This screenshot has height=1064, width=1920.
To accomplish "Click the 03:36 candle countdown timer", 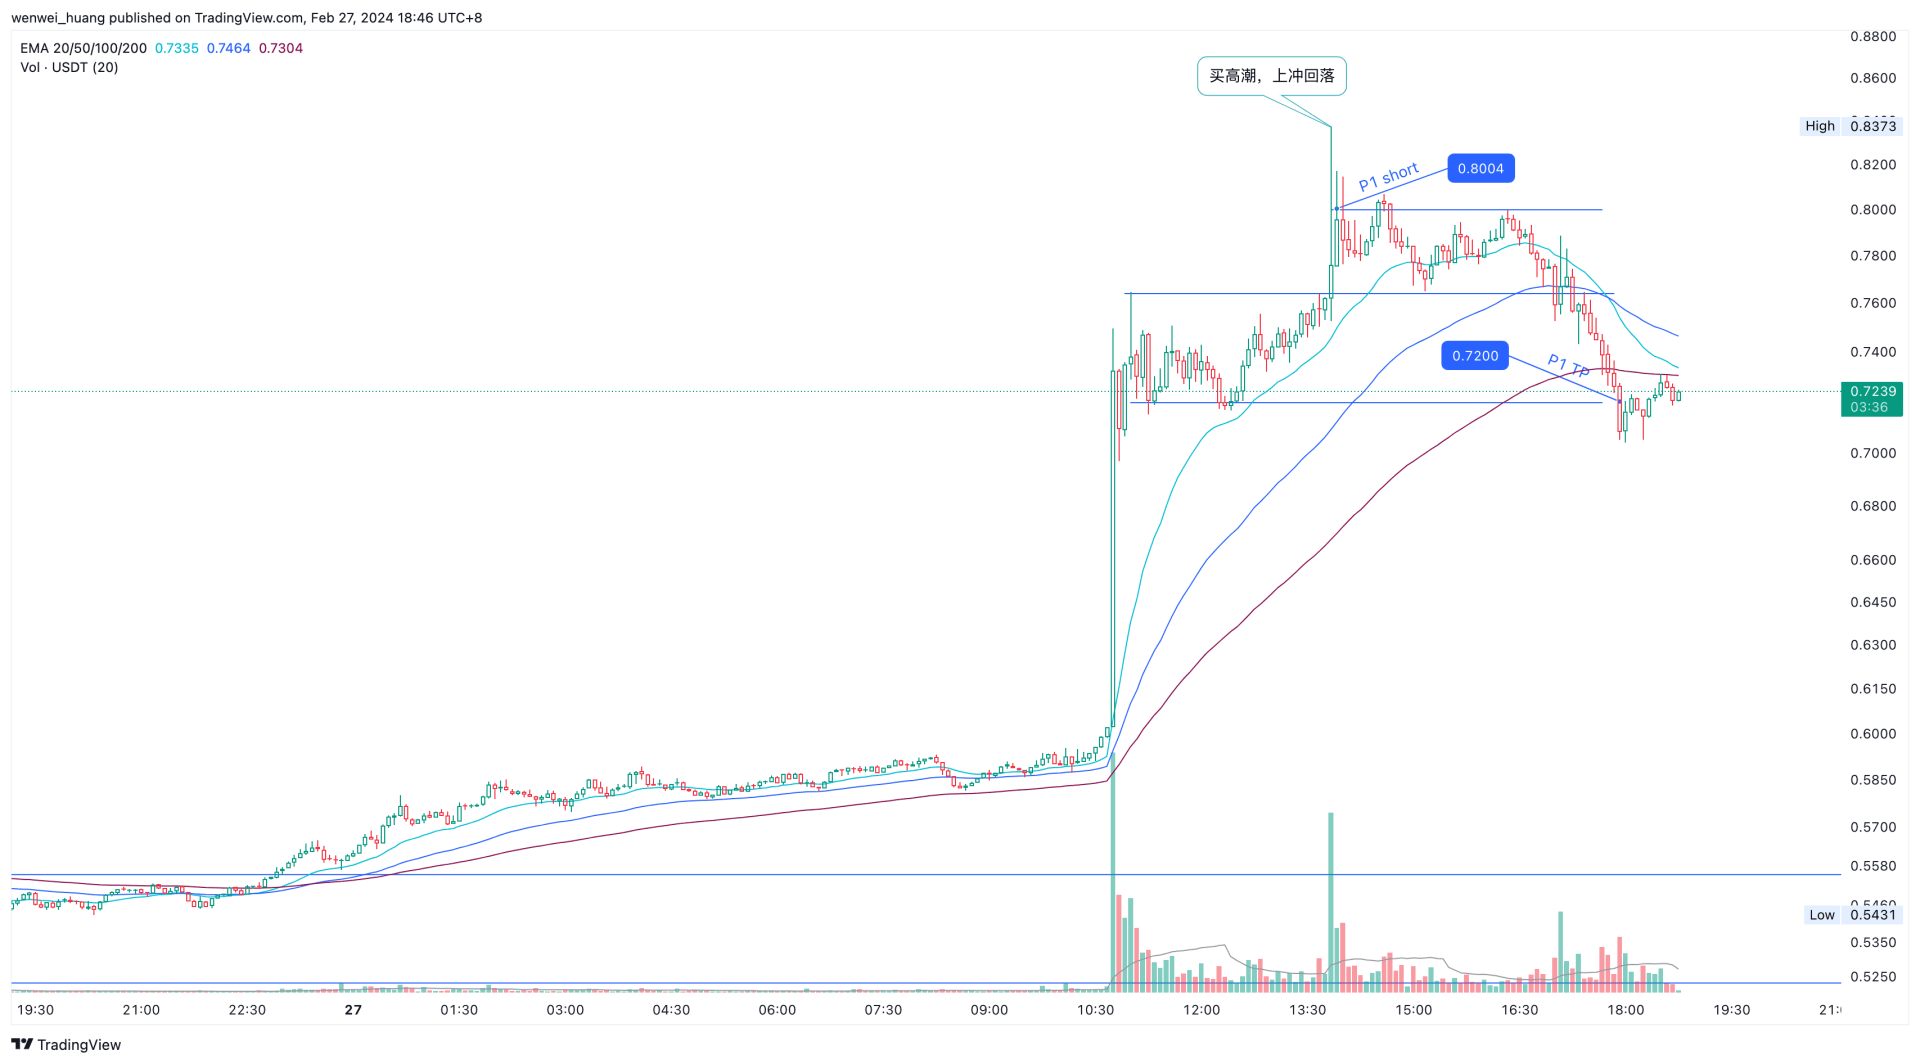I will (x=1869, y=407).
